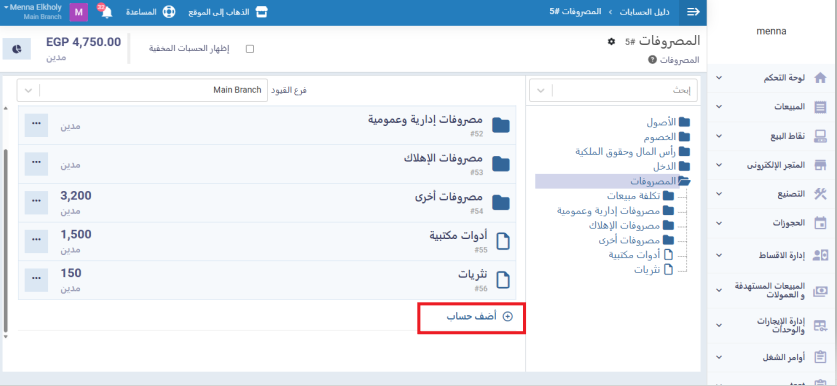
Task: Open the settings gear beside المصروفات #5
Action: coord(611,41)
